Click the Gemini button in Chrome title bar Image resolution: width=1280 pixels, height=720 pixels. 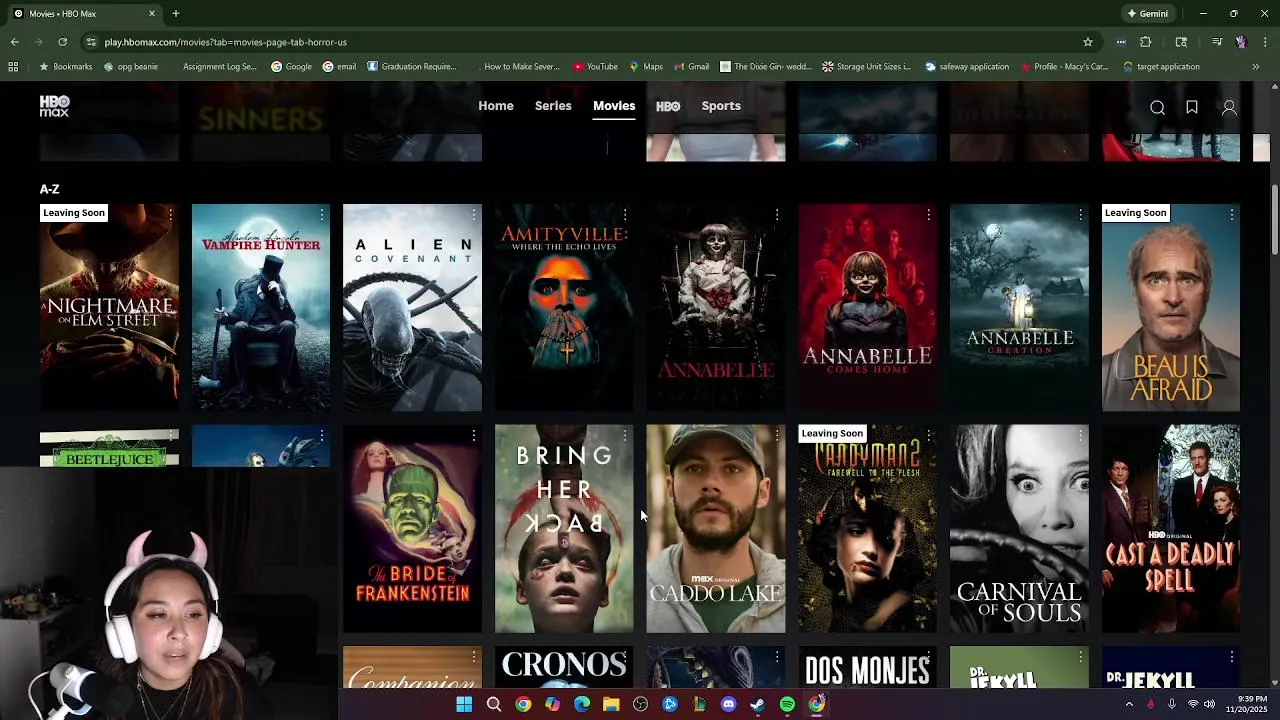point(1147,14)
